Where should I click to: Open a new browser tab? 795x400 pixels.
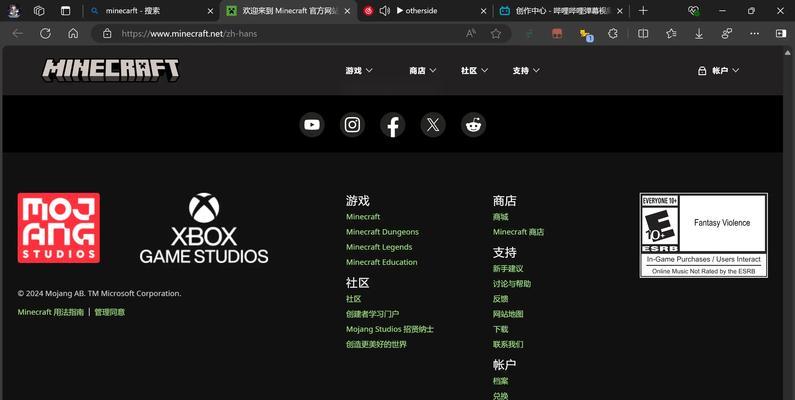(x=643, y=11)
